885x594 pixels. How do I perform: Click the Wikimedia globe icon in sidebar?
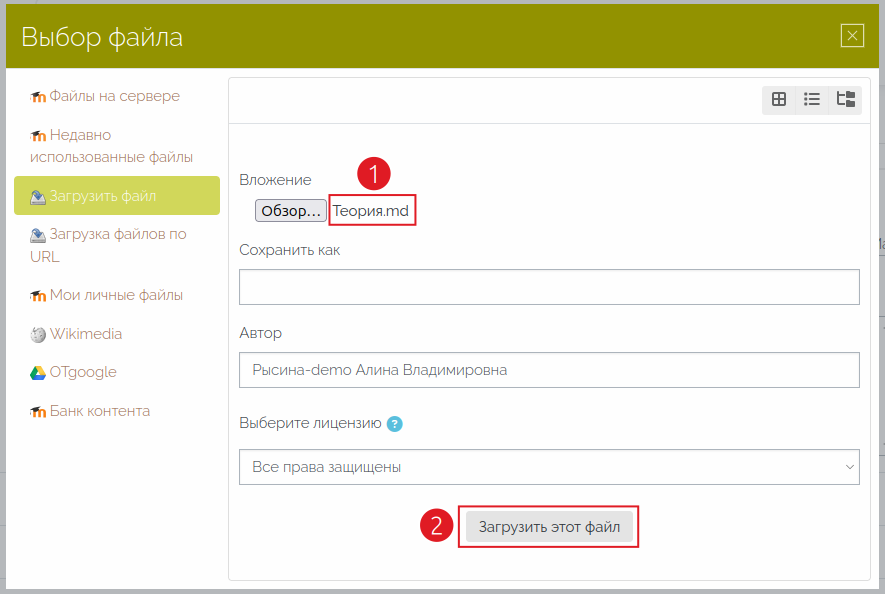point(38,335)
